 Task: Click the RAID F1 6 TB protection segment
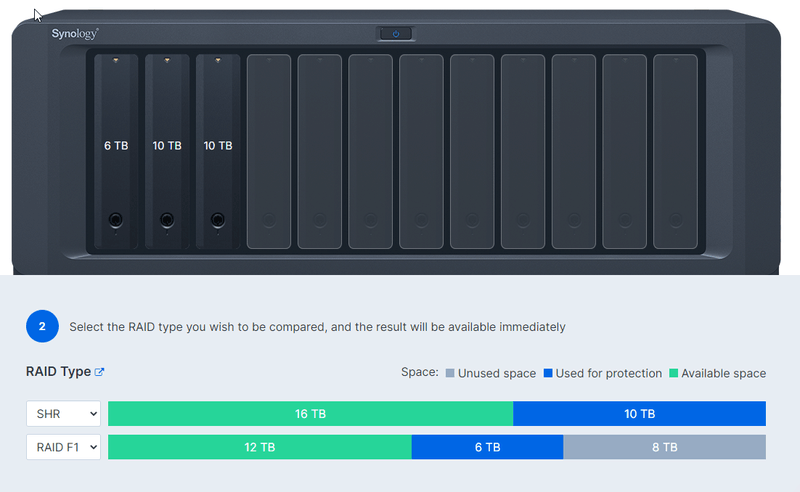[487, 447]
